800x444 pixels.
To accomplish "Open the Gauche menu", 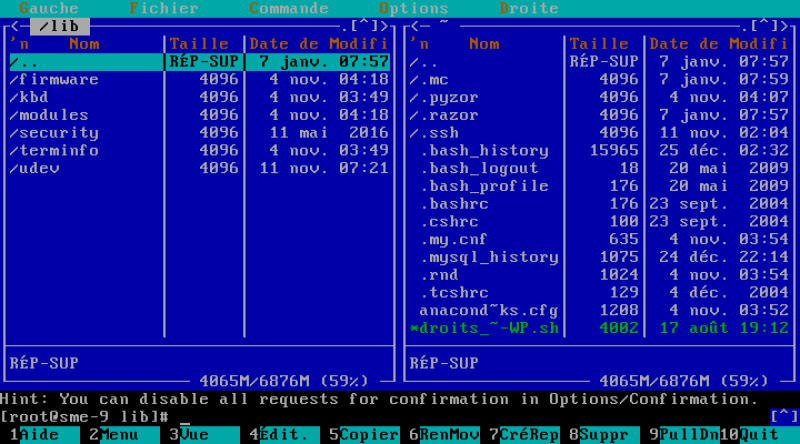I will coord(49,8).
